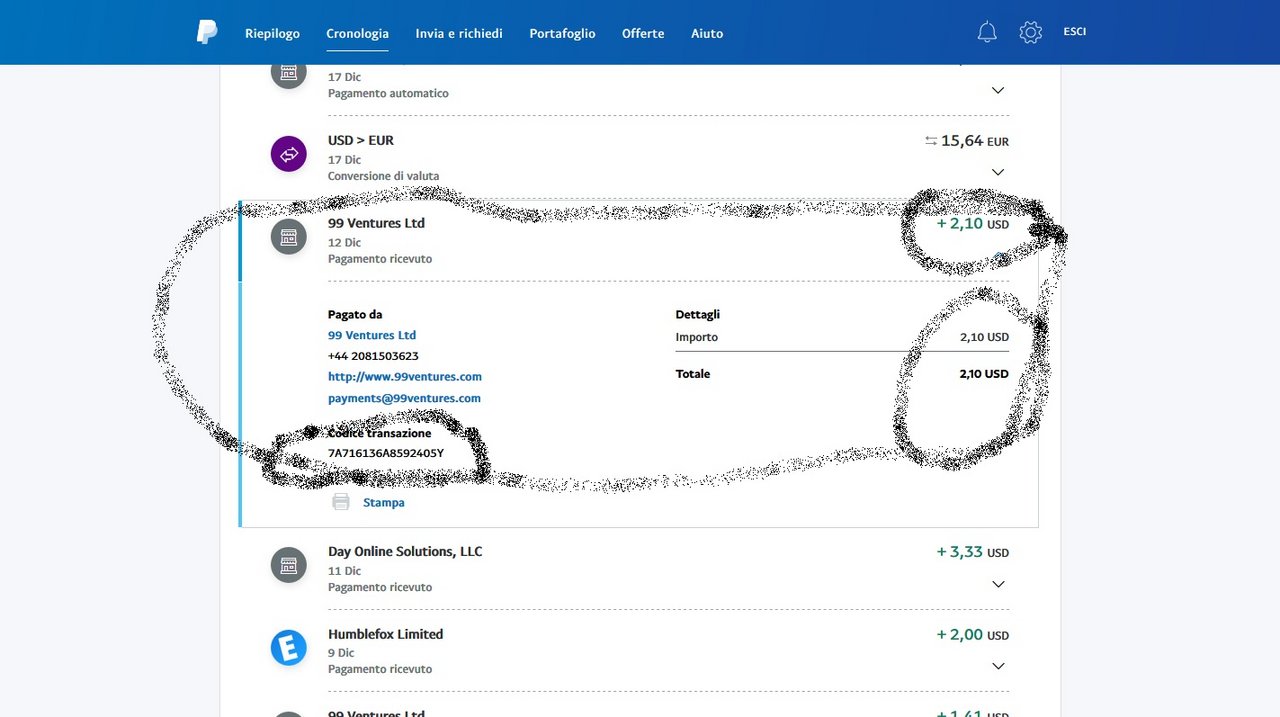Open the settings gear

(x=1031, y=32)
